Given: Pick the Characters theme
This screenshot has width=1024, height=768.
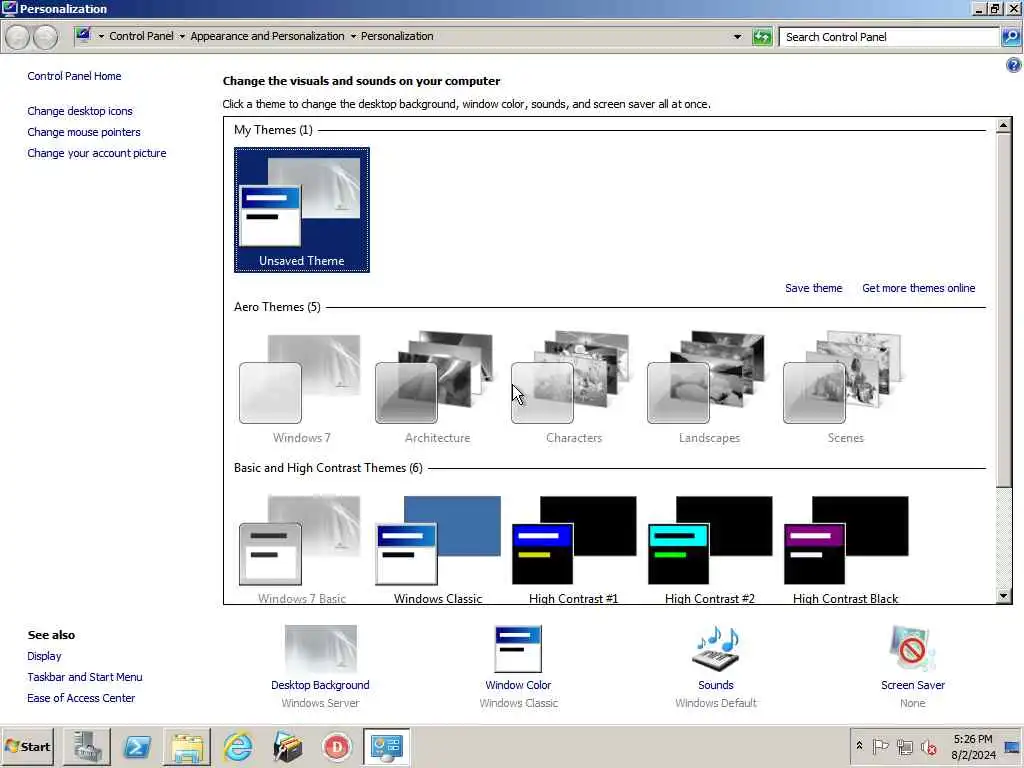Looking at the screenshot, I should click(x=573, y=389).
